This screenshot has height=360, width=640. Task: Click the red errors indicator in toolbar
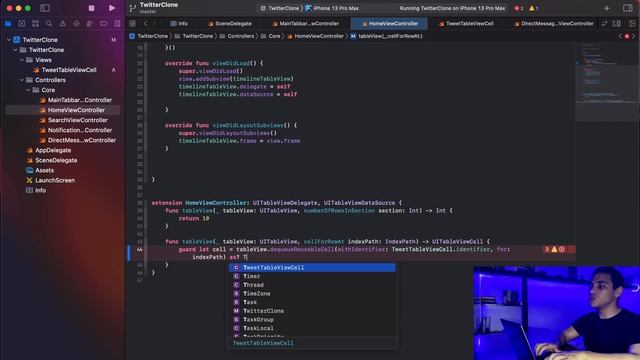pyautogui.click(x=519, y=8)
